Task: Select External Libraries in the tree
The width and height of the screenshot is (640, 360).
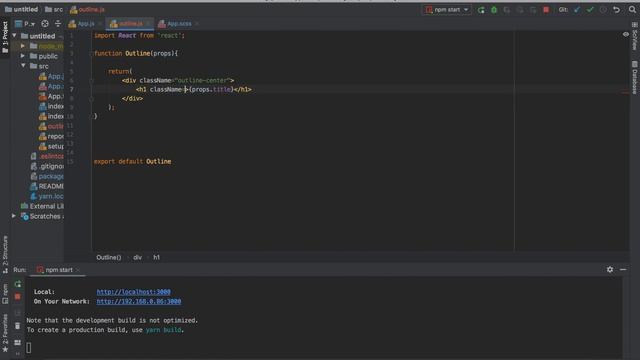Action: click(x=42, y=206)
